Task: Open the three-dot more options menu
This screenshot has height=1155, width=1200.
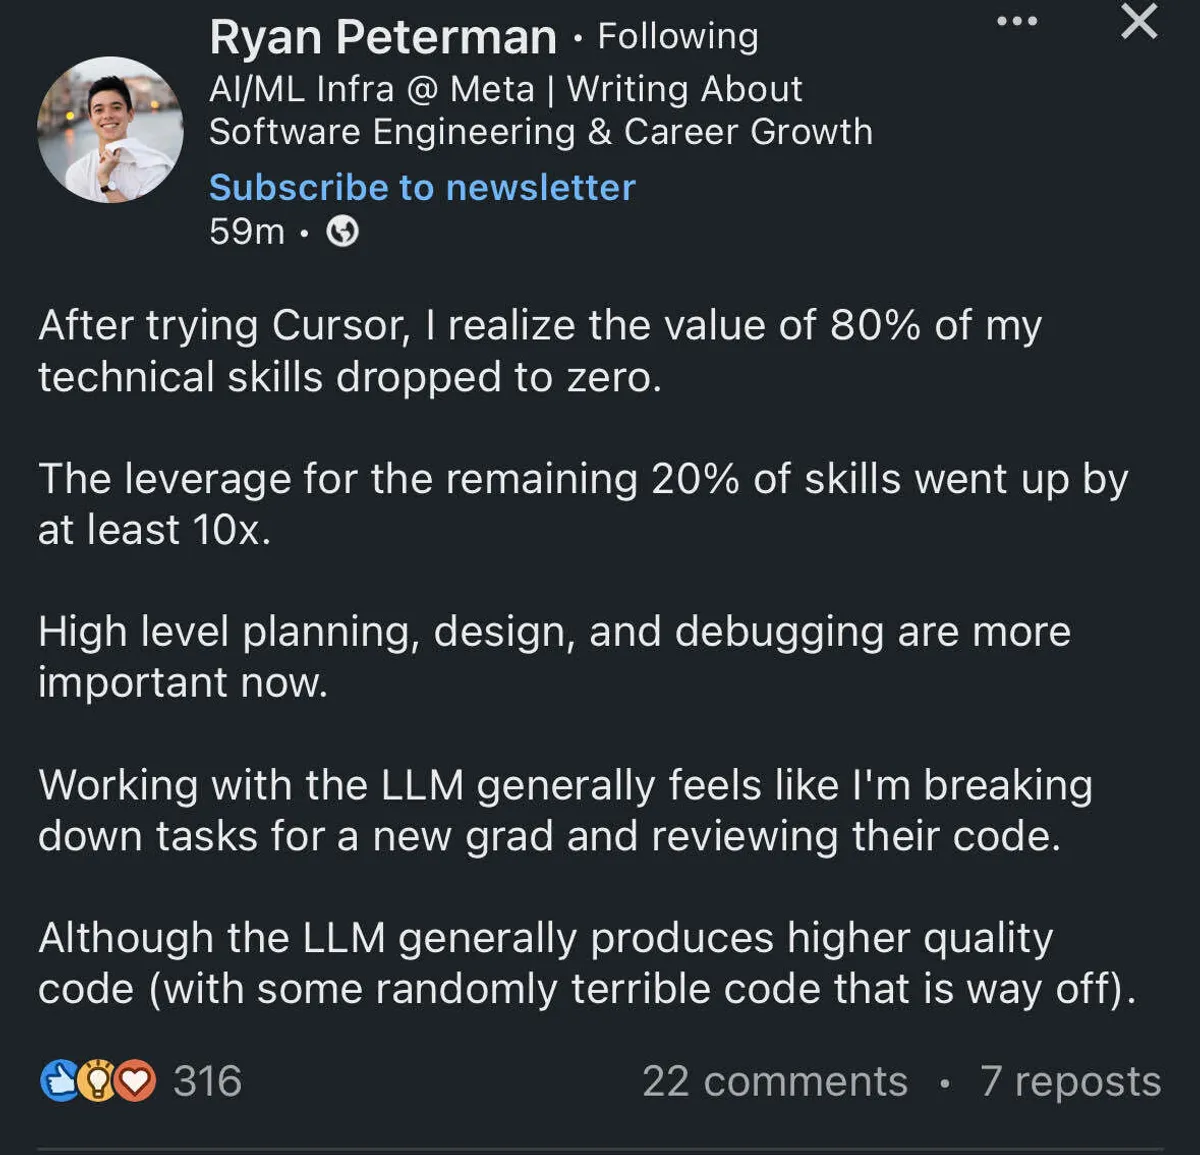Action: 1017,21
